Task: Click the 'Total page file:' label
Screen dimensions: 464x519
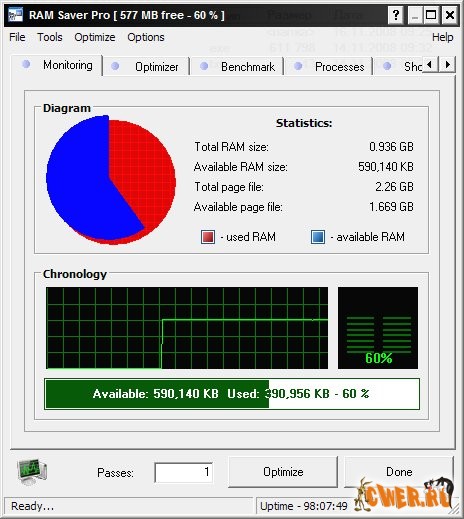Action: click(x=229, y=187)
